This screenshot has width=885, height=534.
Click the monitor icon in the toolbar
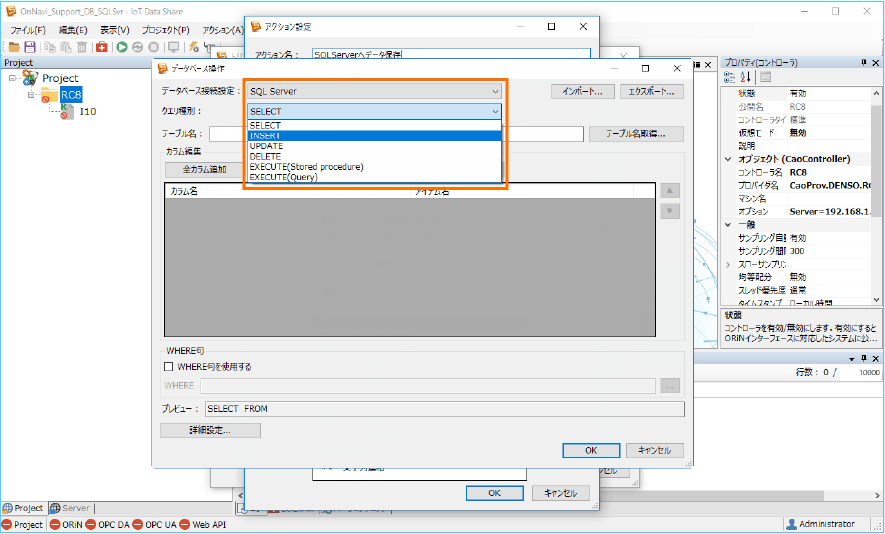tap(174, 47)
